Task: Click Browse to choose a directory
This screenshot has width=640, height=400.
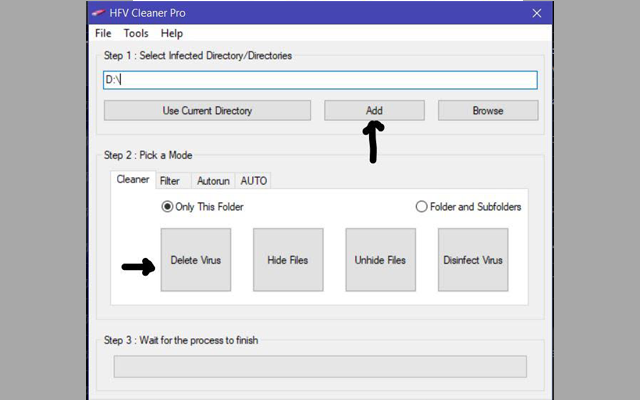Action: pyautogui.click(x=487, y=110)
